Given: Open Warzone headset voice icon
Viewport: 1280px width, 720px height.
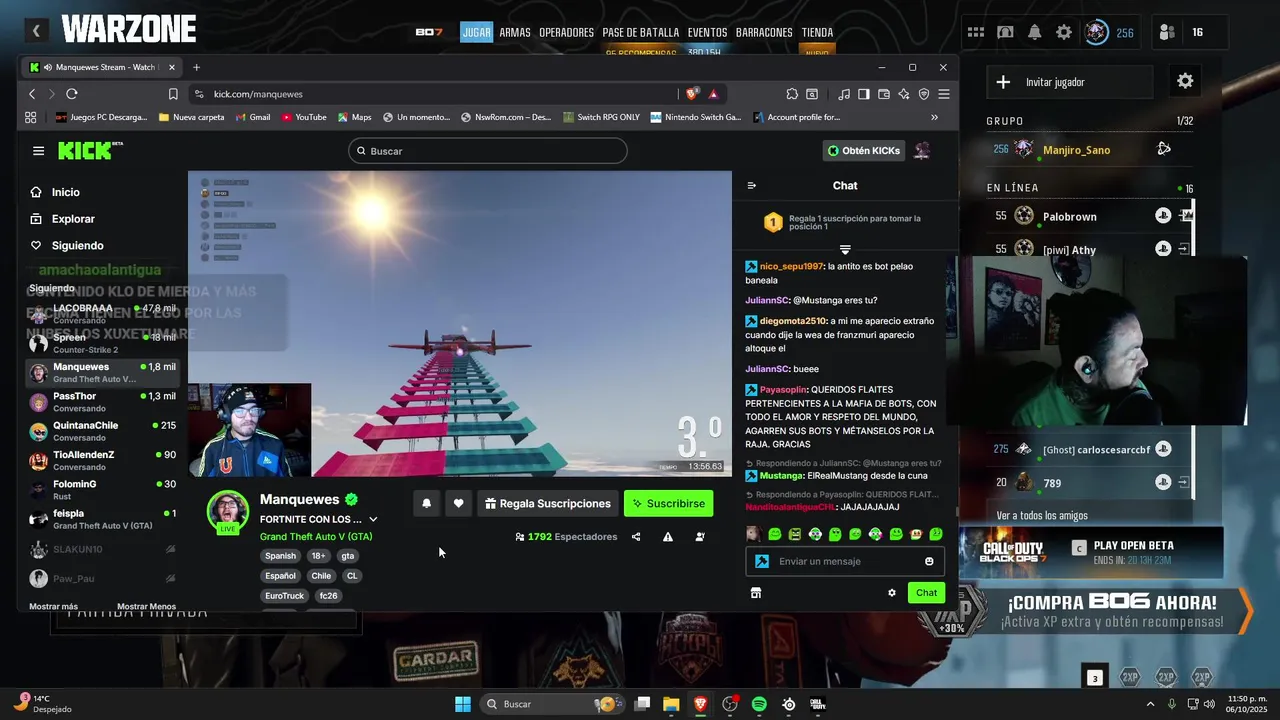Looking at the screenshot, I should tap(1005, 32).
